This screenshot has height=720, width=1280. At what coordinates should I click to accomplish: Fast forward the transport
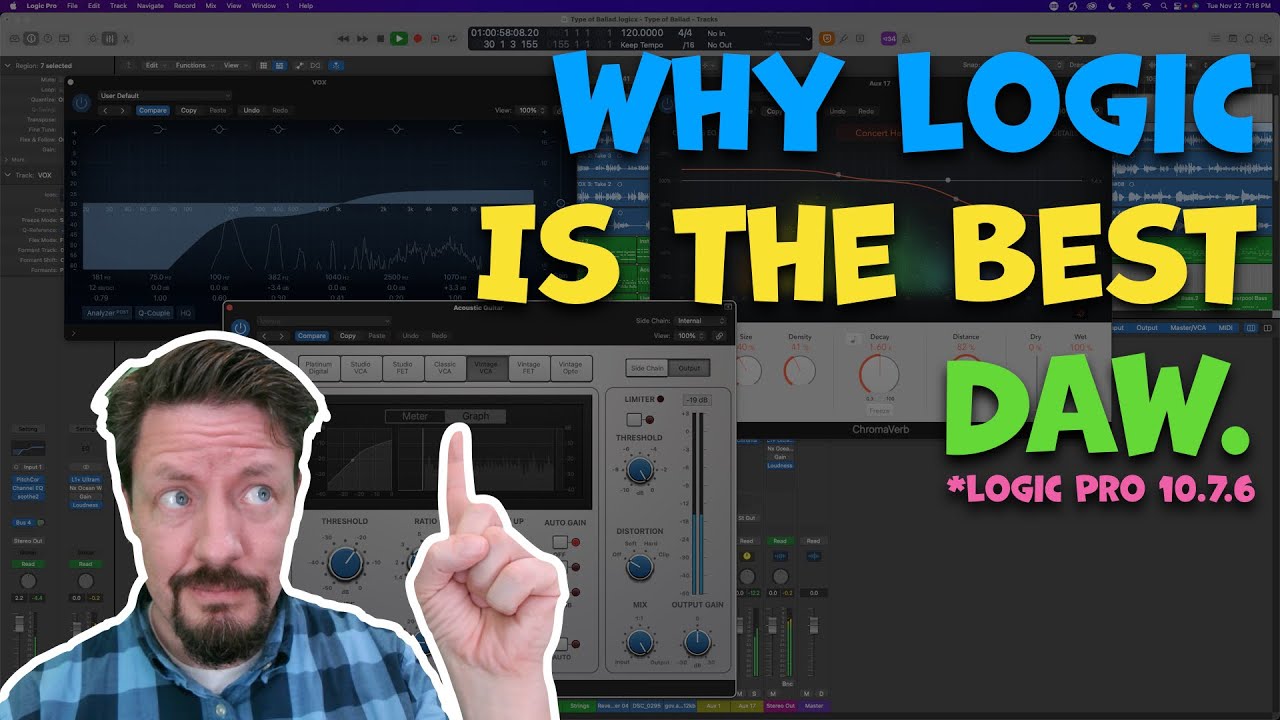[362, 38]
